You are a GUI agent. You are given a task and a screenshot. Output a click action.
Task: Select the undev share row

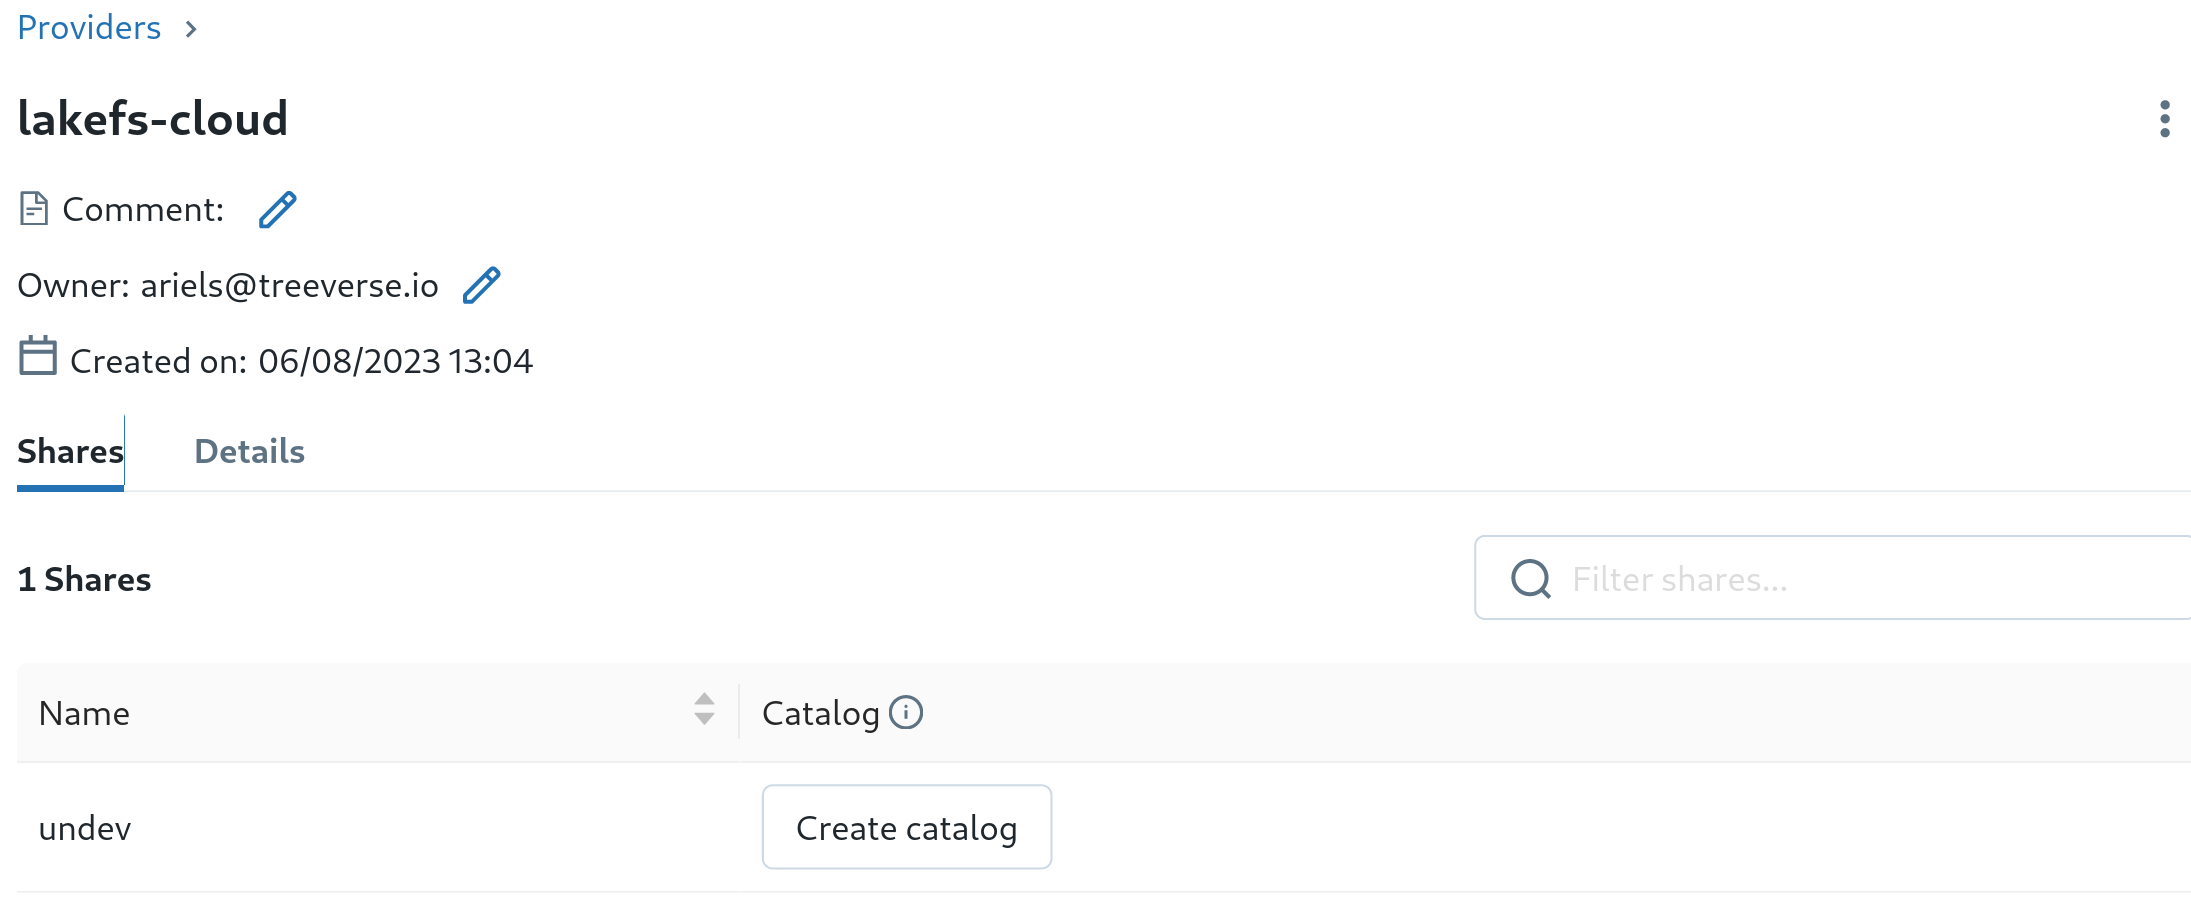click(x=85, y=827)
